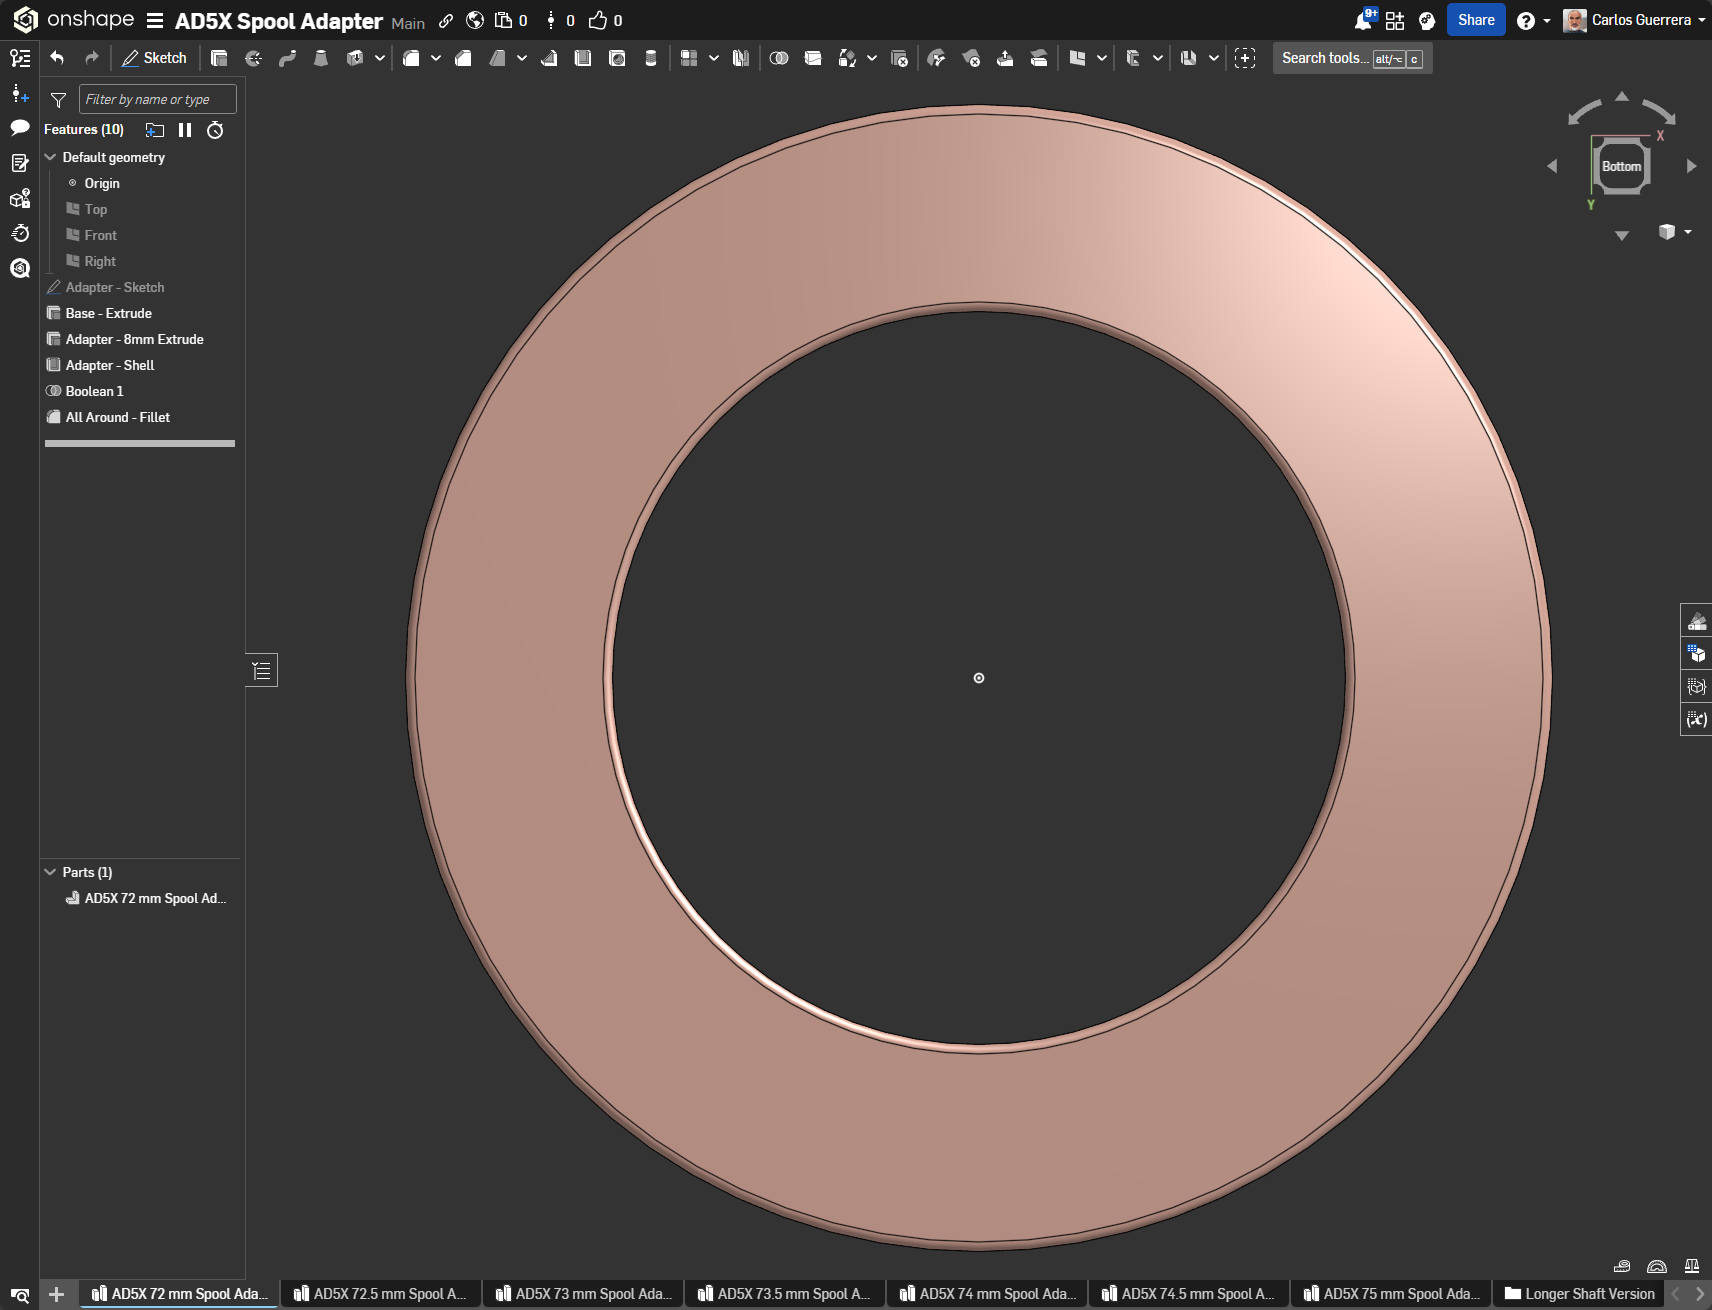The width and height of the screenshot is (1712, 1310).
Task: Open the Appearances panel icon on right edge
Action: 1697,621
